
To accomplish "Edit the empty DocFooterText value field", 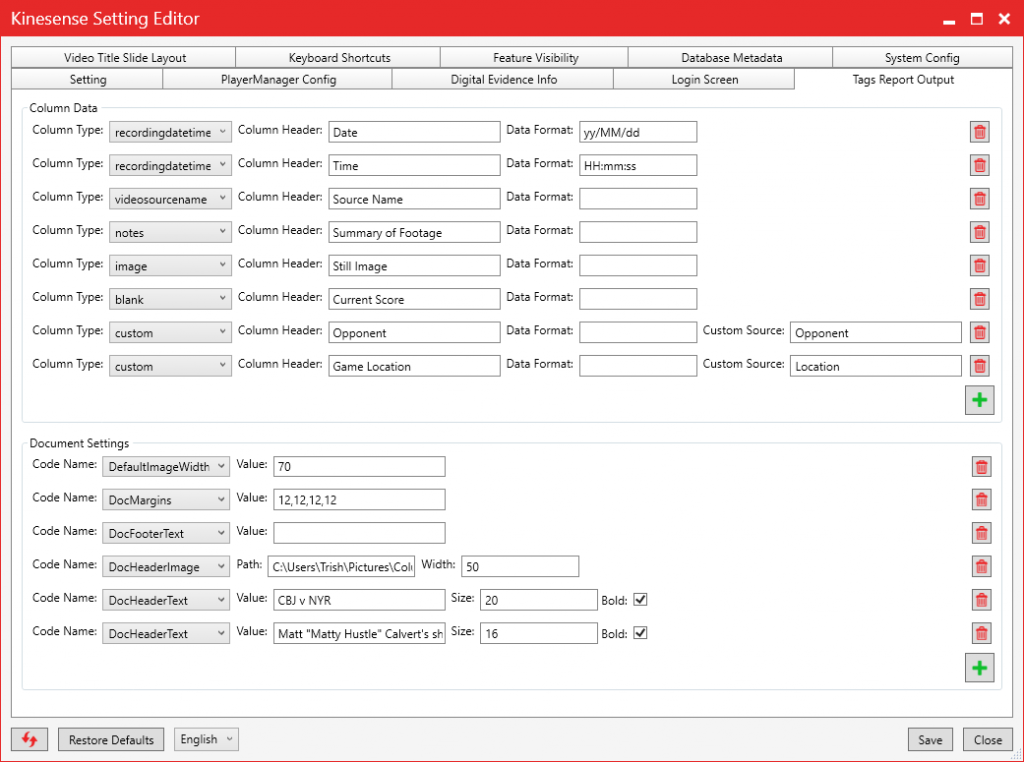I will 359,533.
